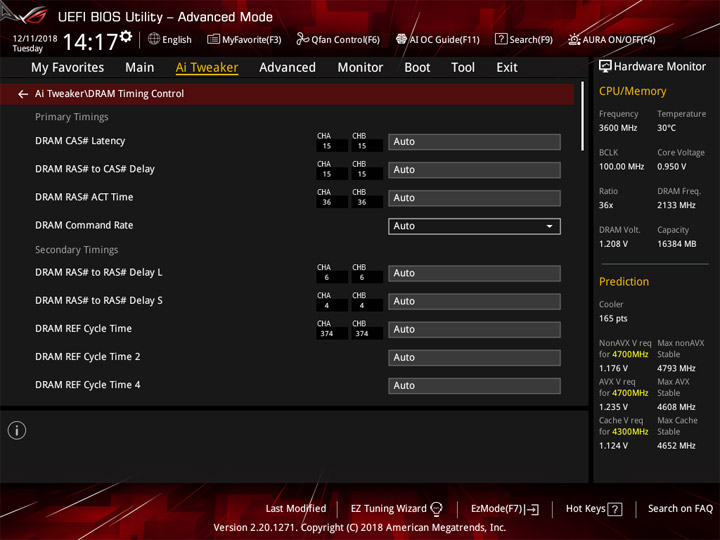
Task: Click the info icon in help panel
Action: pyautogui.click(x=17, y=431)
